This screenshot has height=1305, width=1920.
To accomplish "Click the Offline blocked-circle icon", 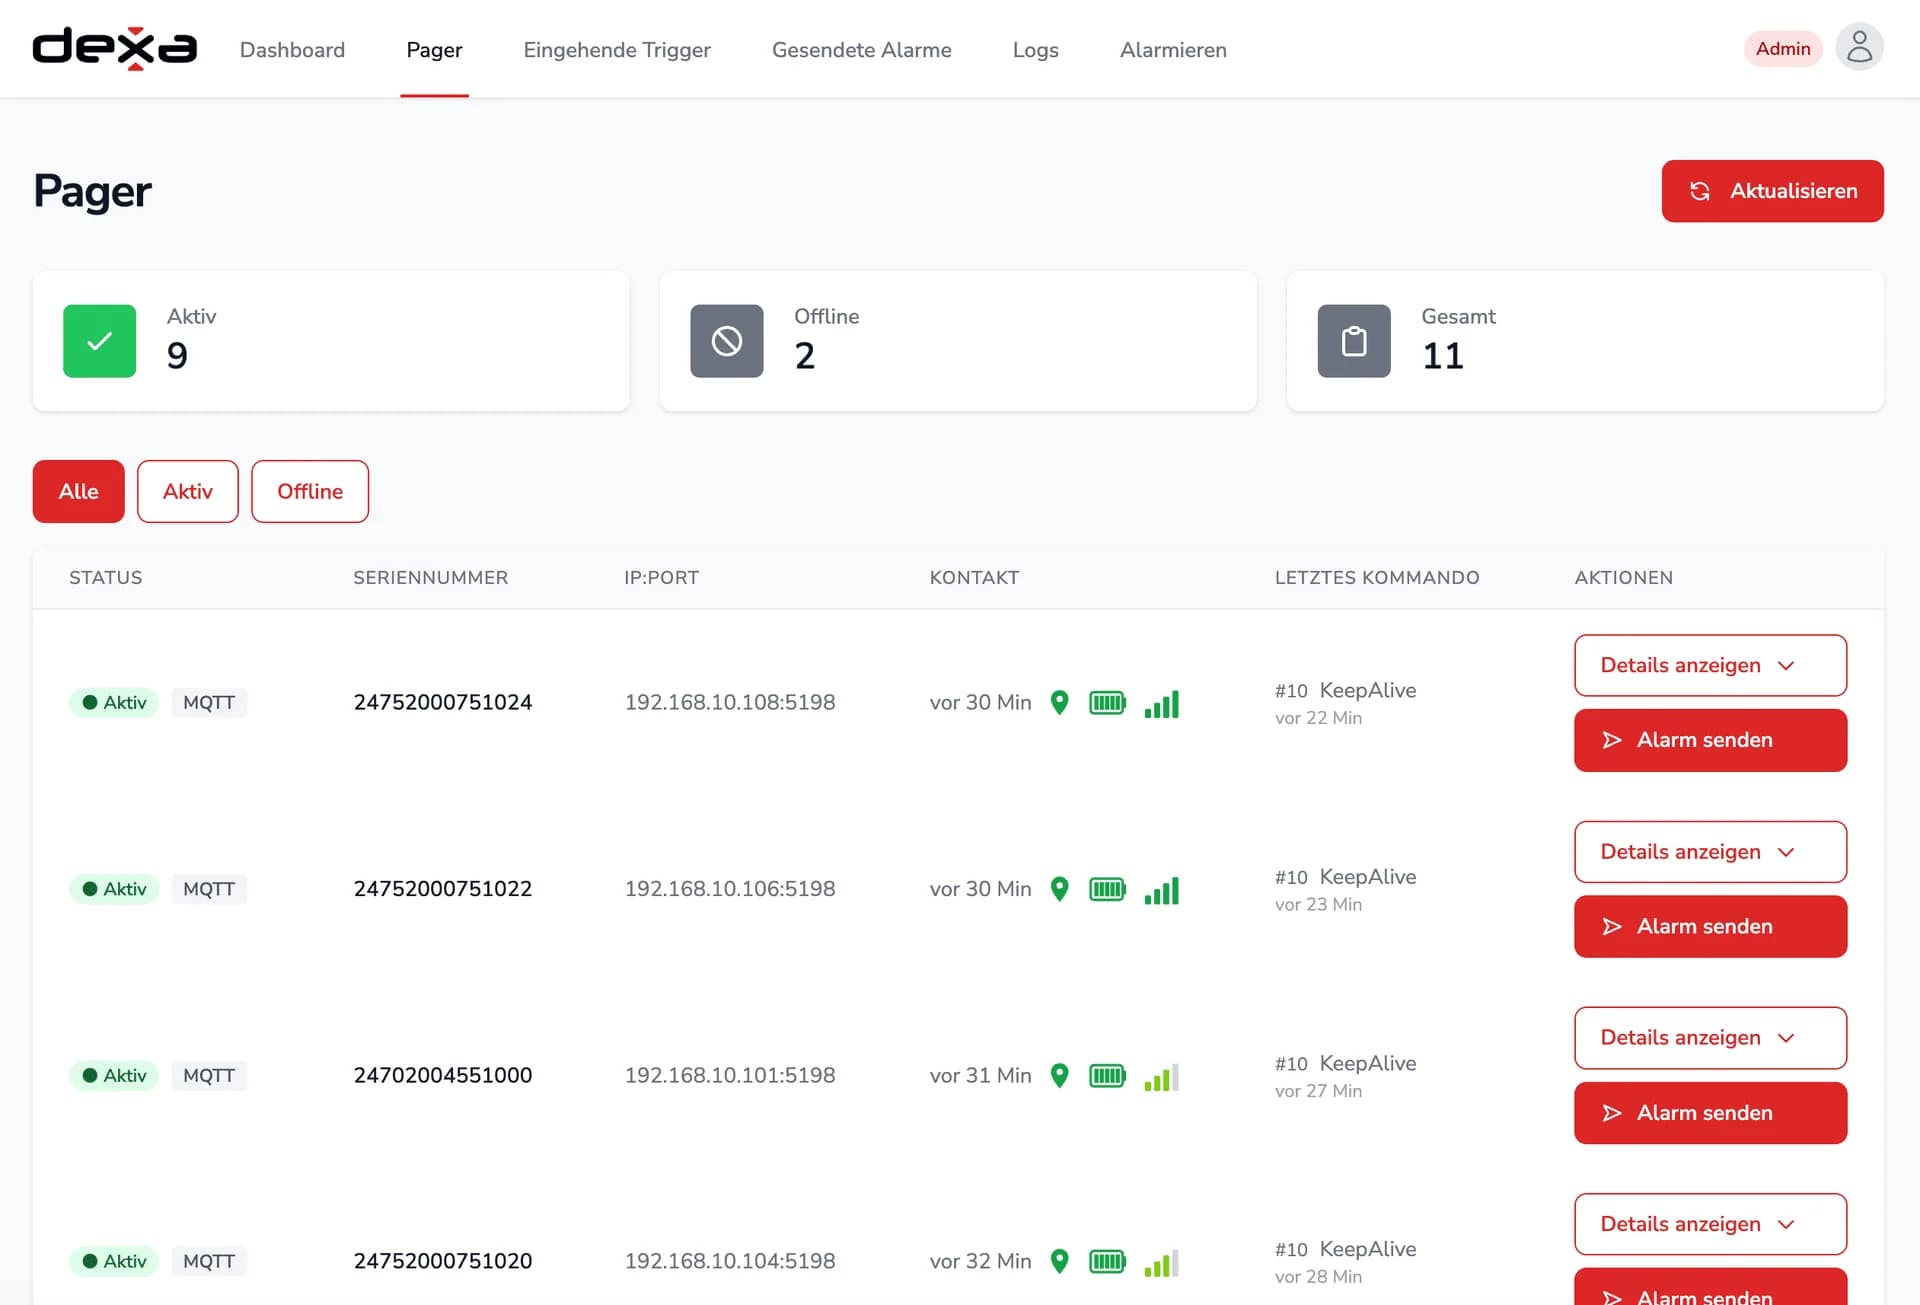I will pos(726,341).
